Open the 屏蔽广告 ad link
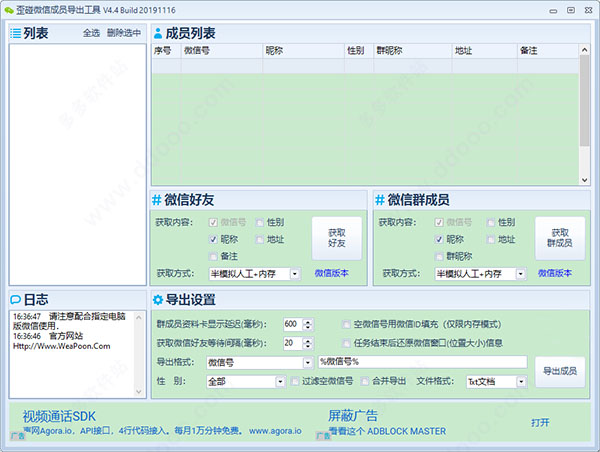This screenshot has width=600, height=452. [x=352, y=416]
